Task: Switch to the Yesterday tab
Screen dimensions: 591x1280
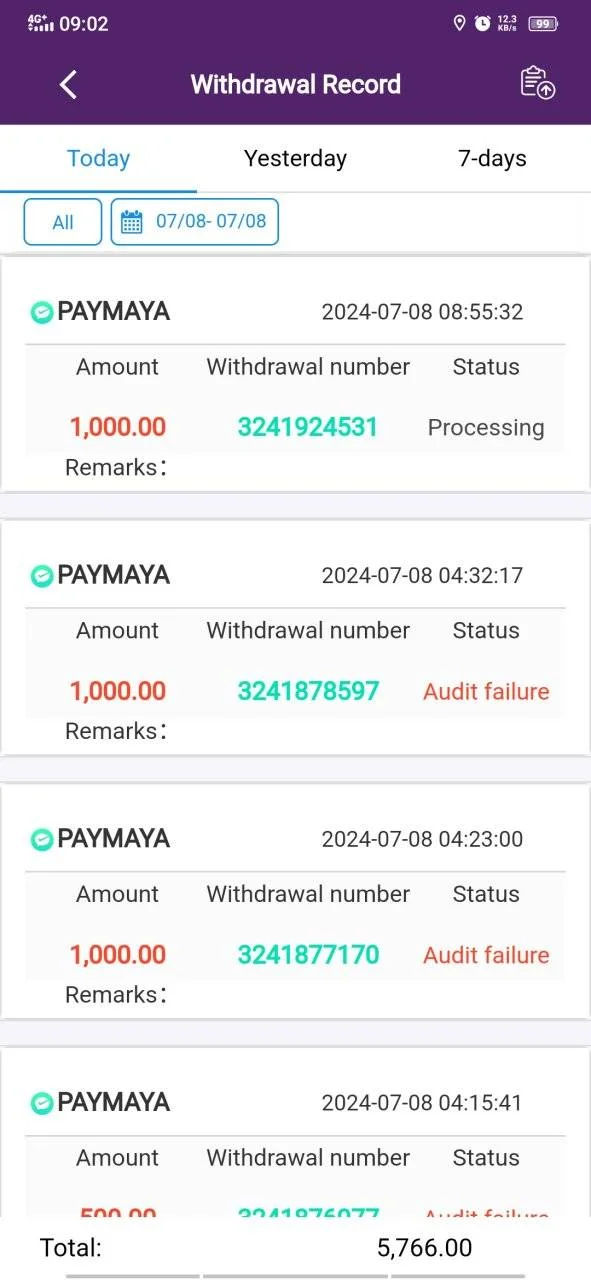Action: (x=295, y=158)
